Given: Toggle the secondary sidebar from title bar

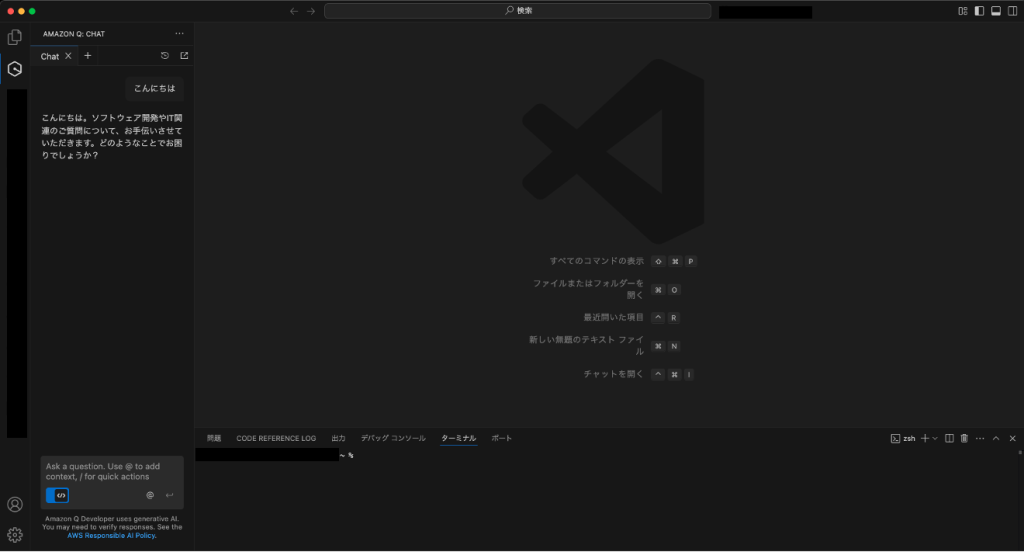Looking at the screenshot, I should [1012, 11].
